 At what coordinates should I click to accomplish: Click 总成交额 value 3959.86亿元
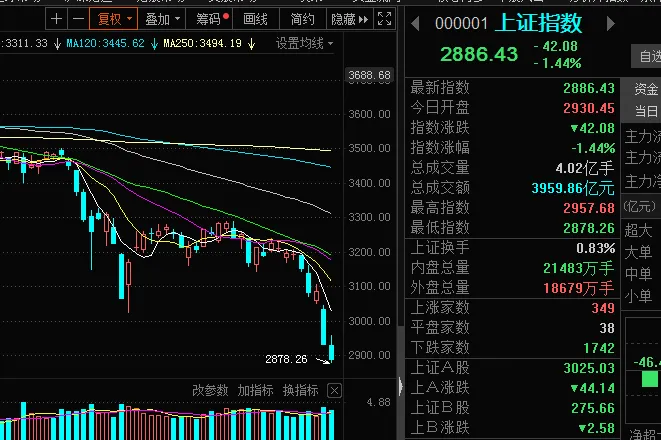(572, 188)
